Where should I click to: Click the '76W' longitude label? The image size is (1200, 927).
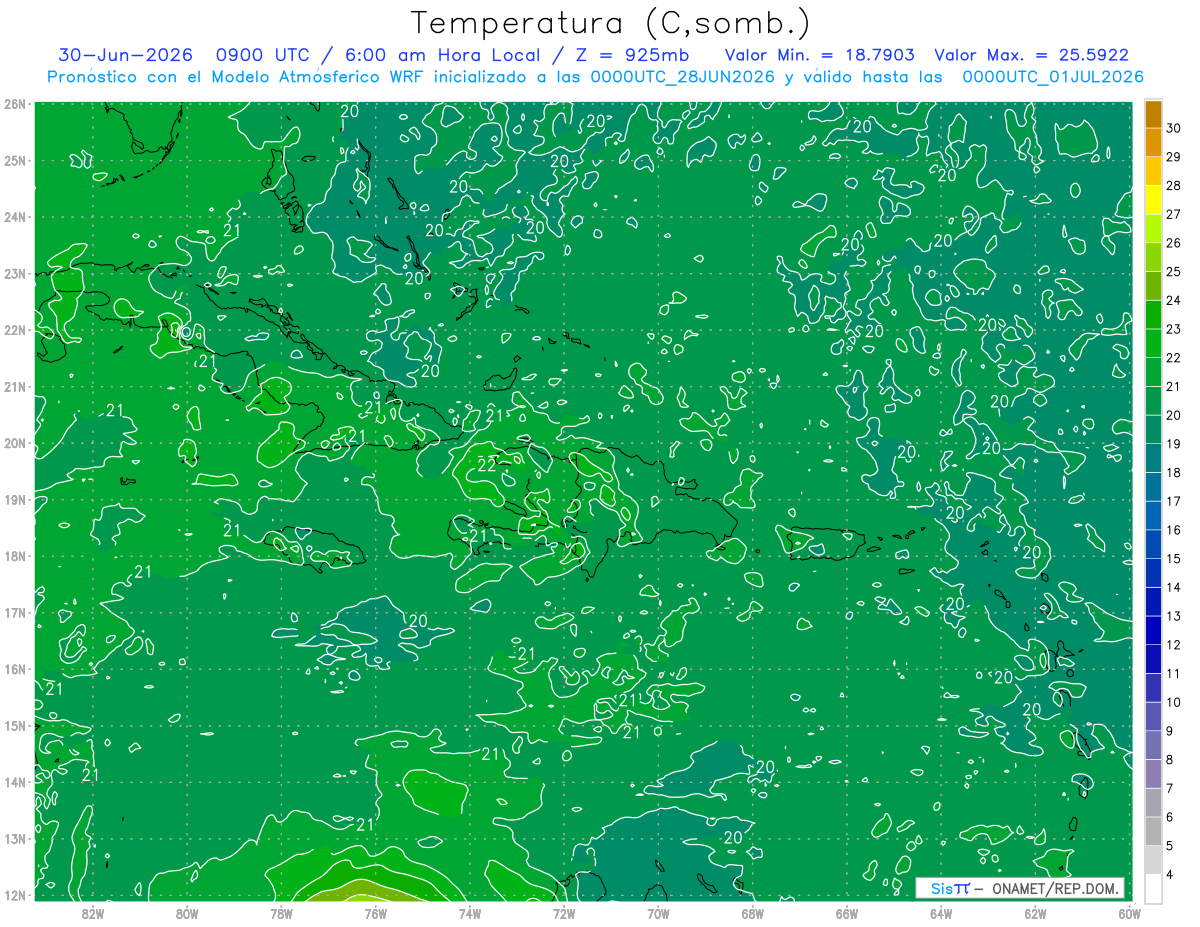pos(375,913)
